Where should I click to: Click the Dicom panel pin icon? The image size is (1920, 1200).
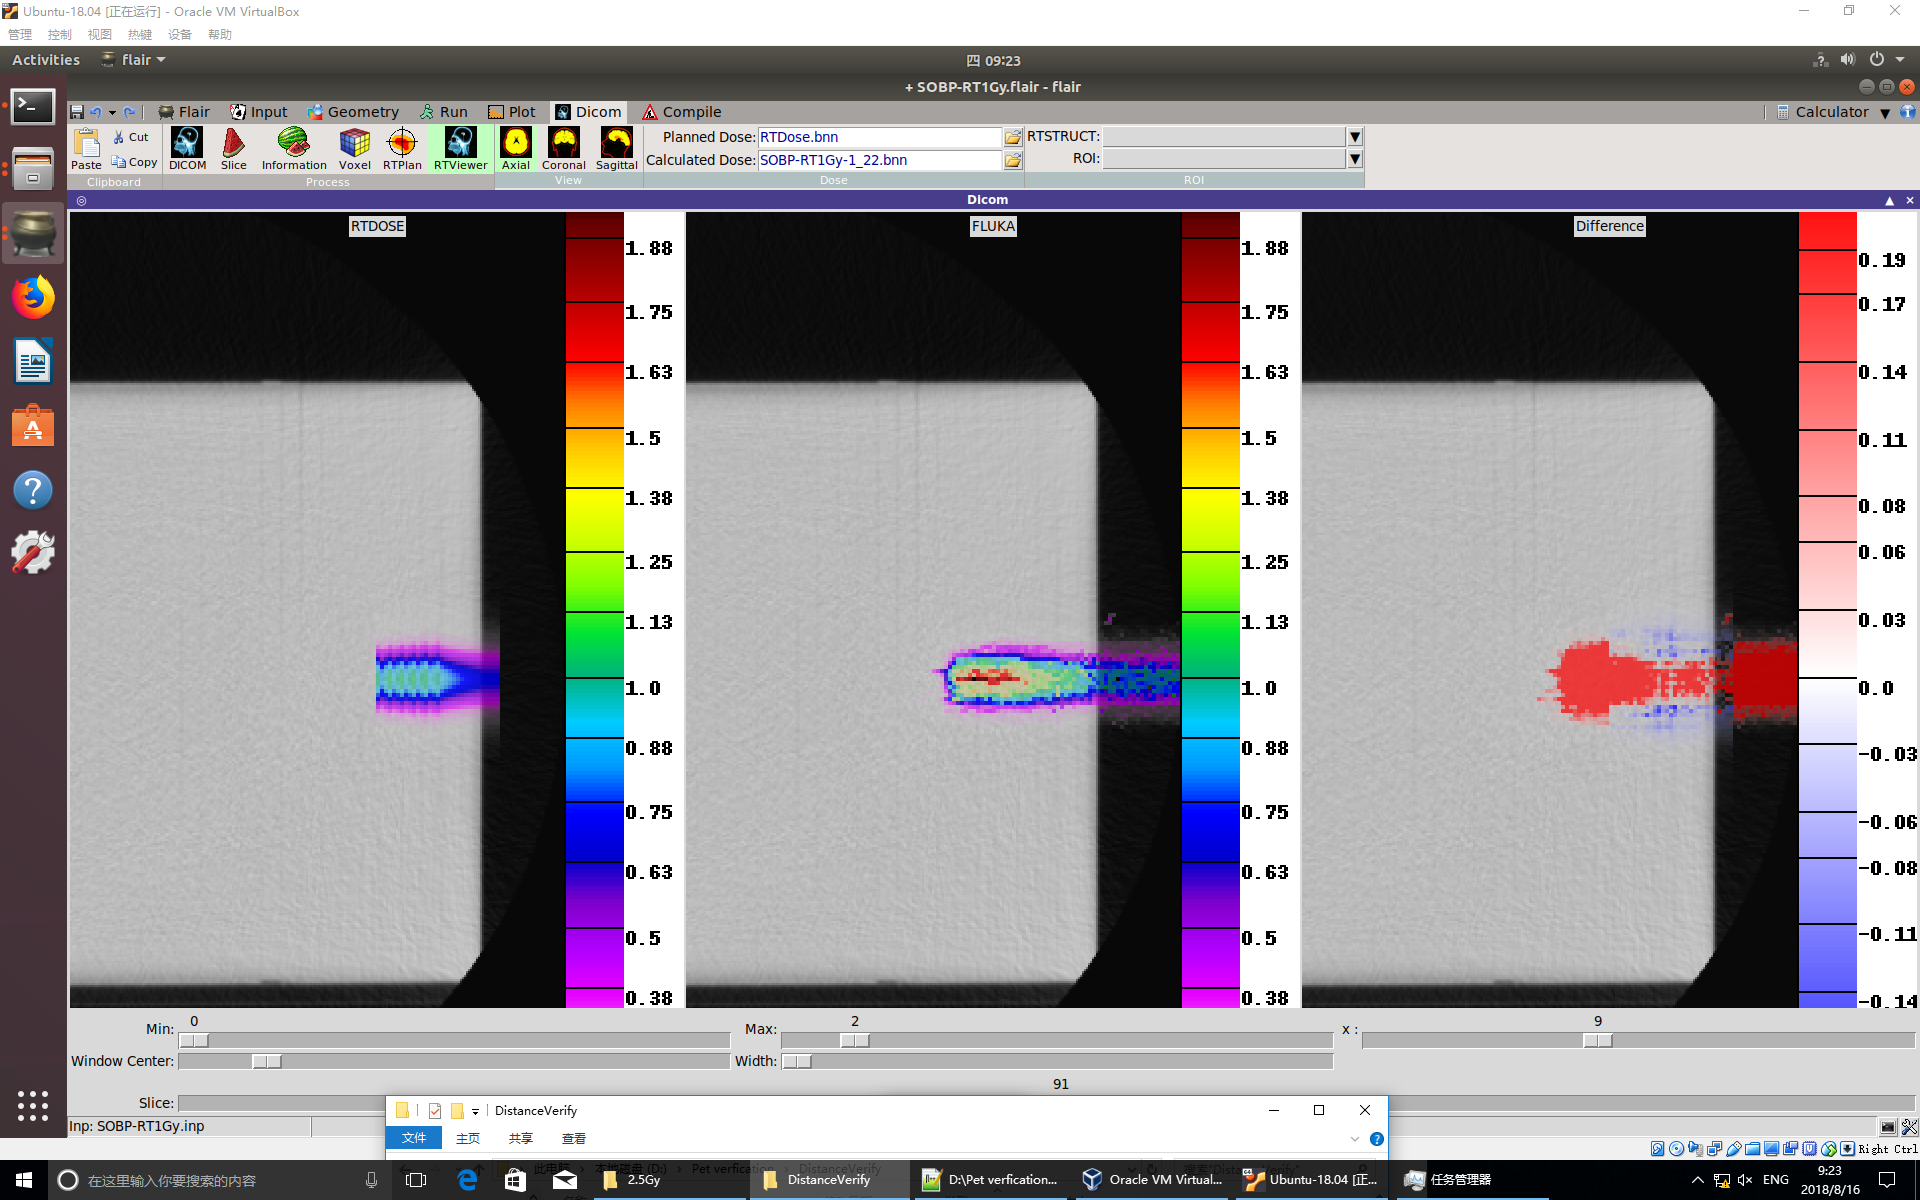click(x=81, y=201)
